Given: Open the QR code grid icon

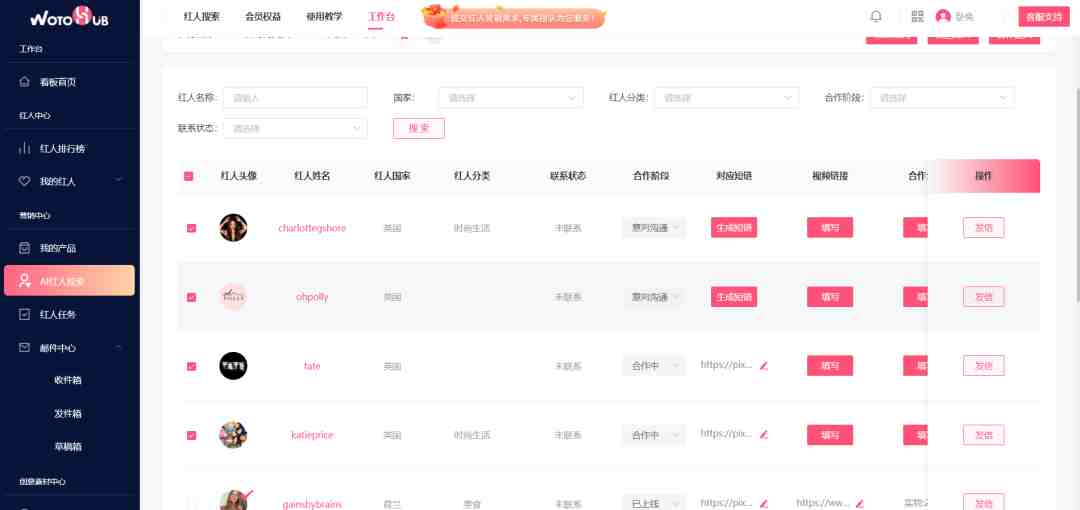Looking at the screenshot, I should coord(917,17).
